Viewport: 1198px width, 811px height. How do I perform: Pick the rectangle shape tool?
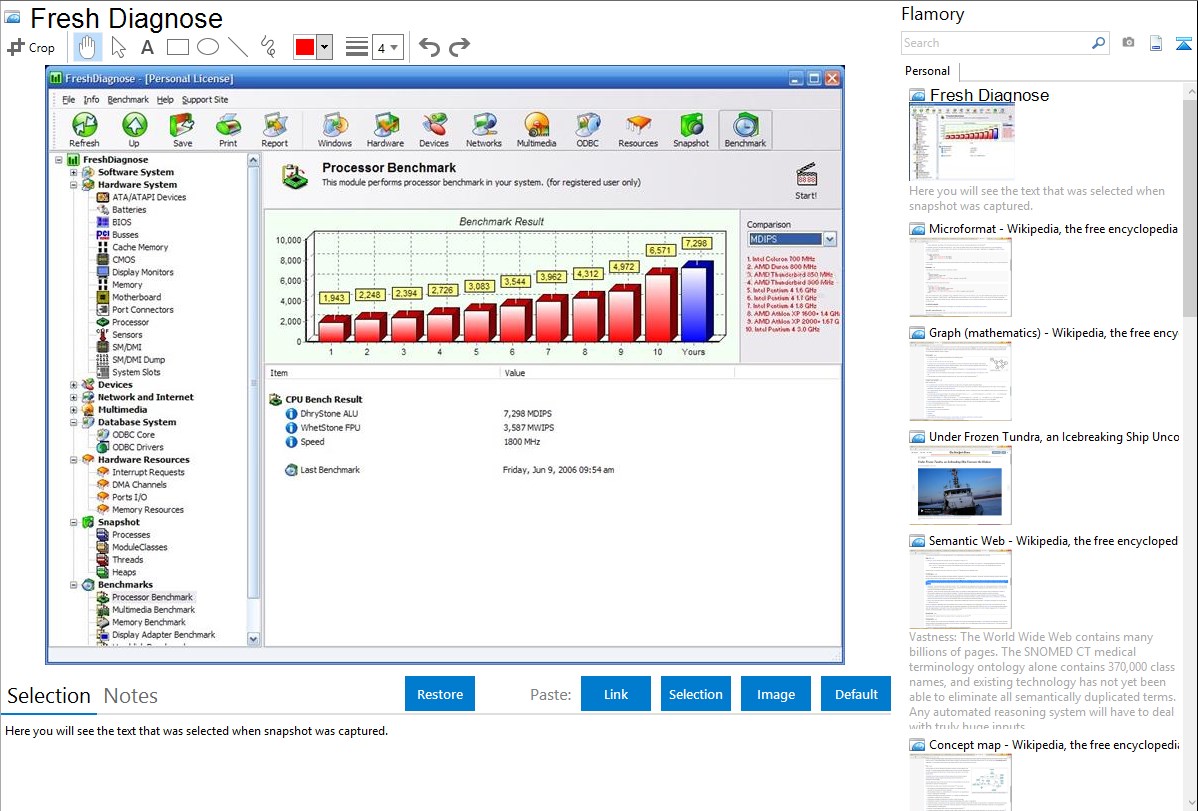pyautogui.click(x=177, y=47)
